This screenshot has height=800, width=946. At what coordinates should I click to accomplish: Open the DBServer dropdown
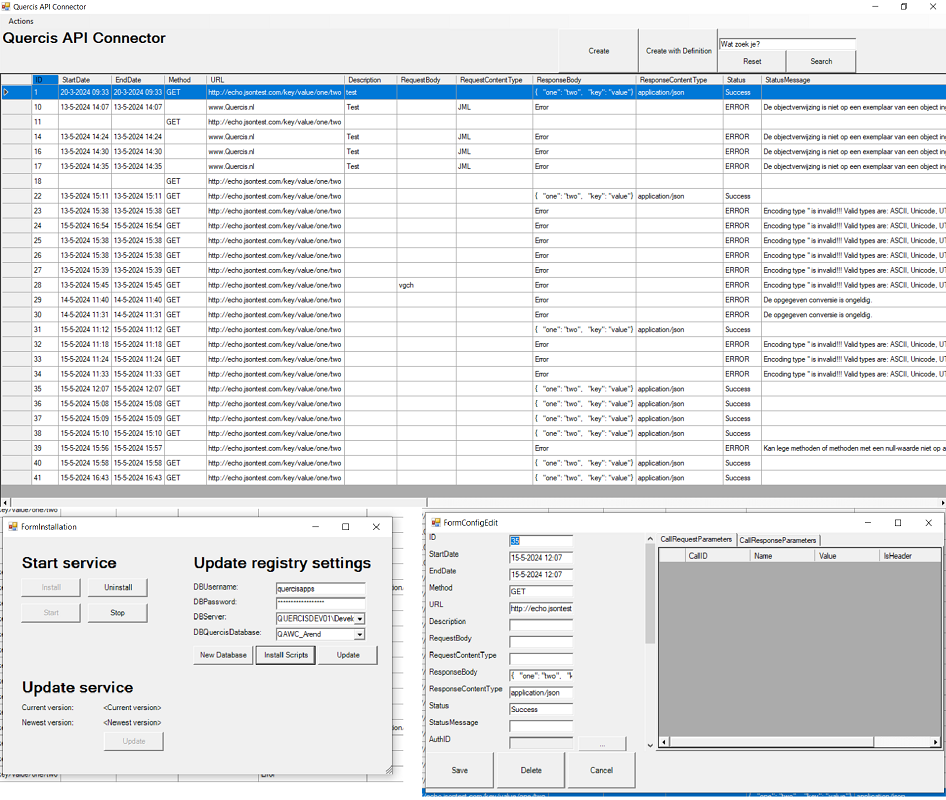tap(360, 619)
